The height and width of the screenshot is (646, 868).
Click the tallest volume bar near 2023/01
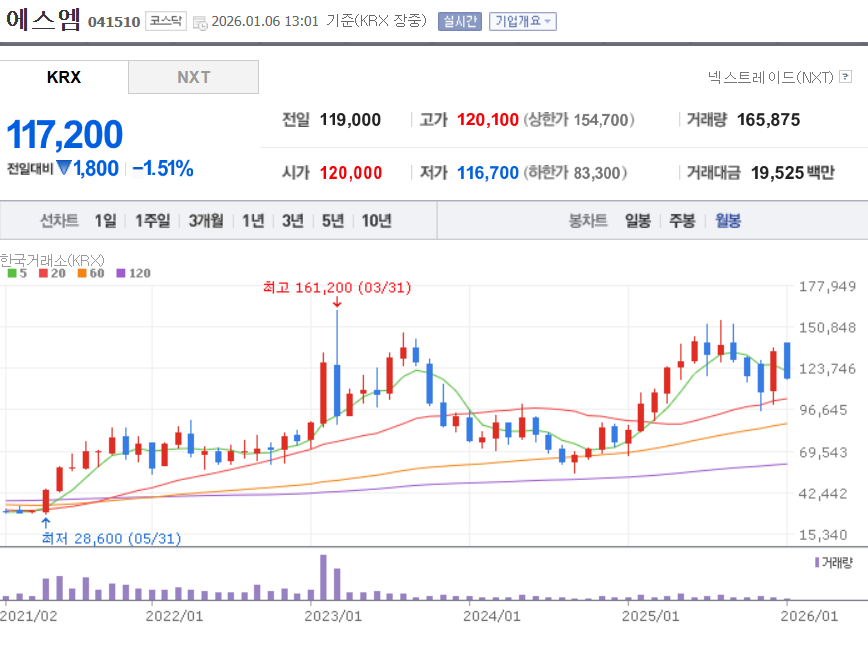tap(323, 577)
